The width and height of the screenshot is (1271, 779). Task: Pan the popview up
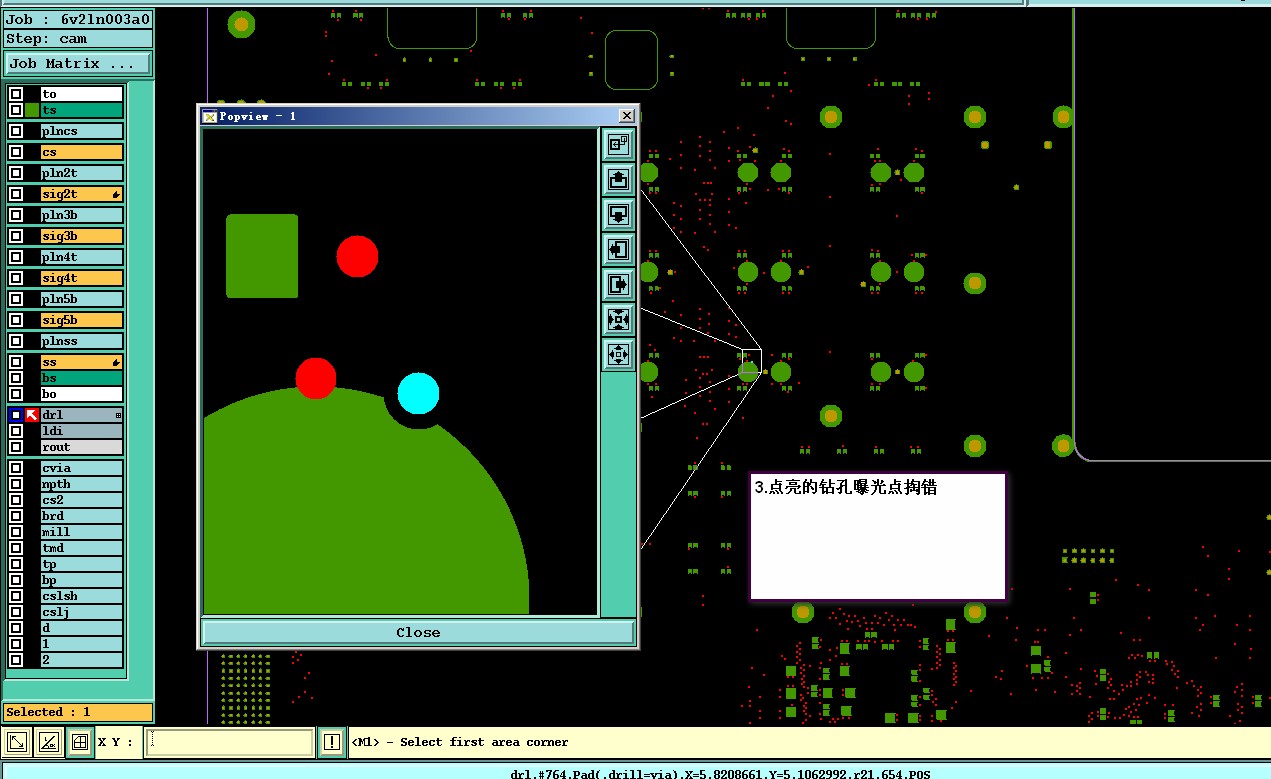[x=618, y=180]
